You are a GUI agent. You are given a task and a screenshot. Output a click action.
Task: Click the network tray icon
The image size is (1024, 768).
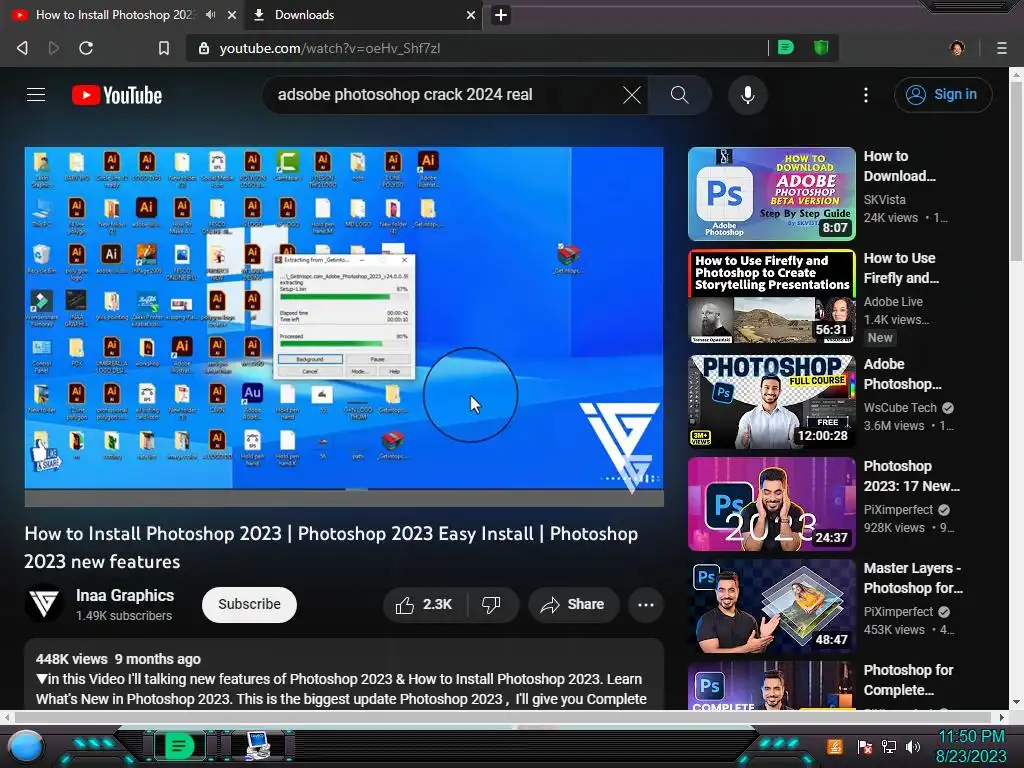(x=889, y=746)
